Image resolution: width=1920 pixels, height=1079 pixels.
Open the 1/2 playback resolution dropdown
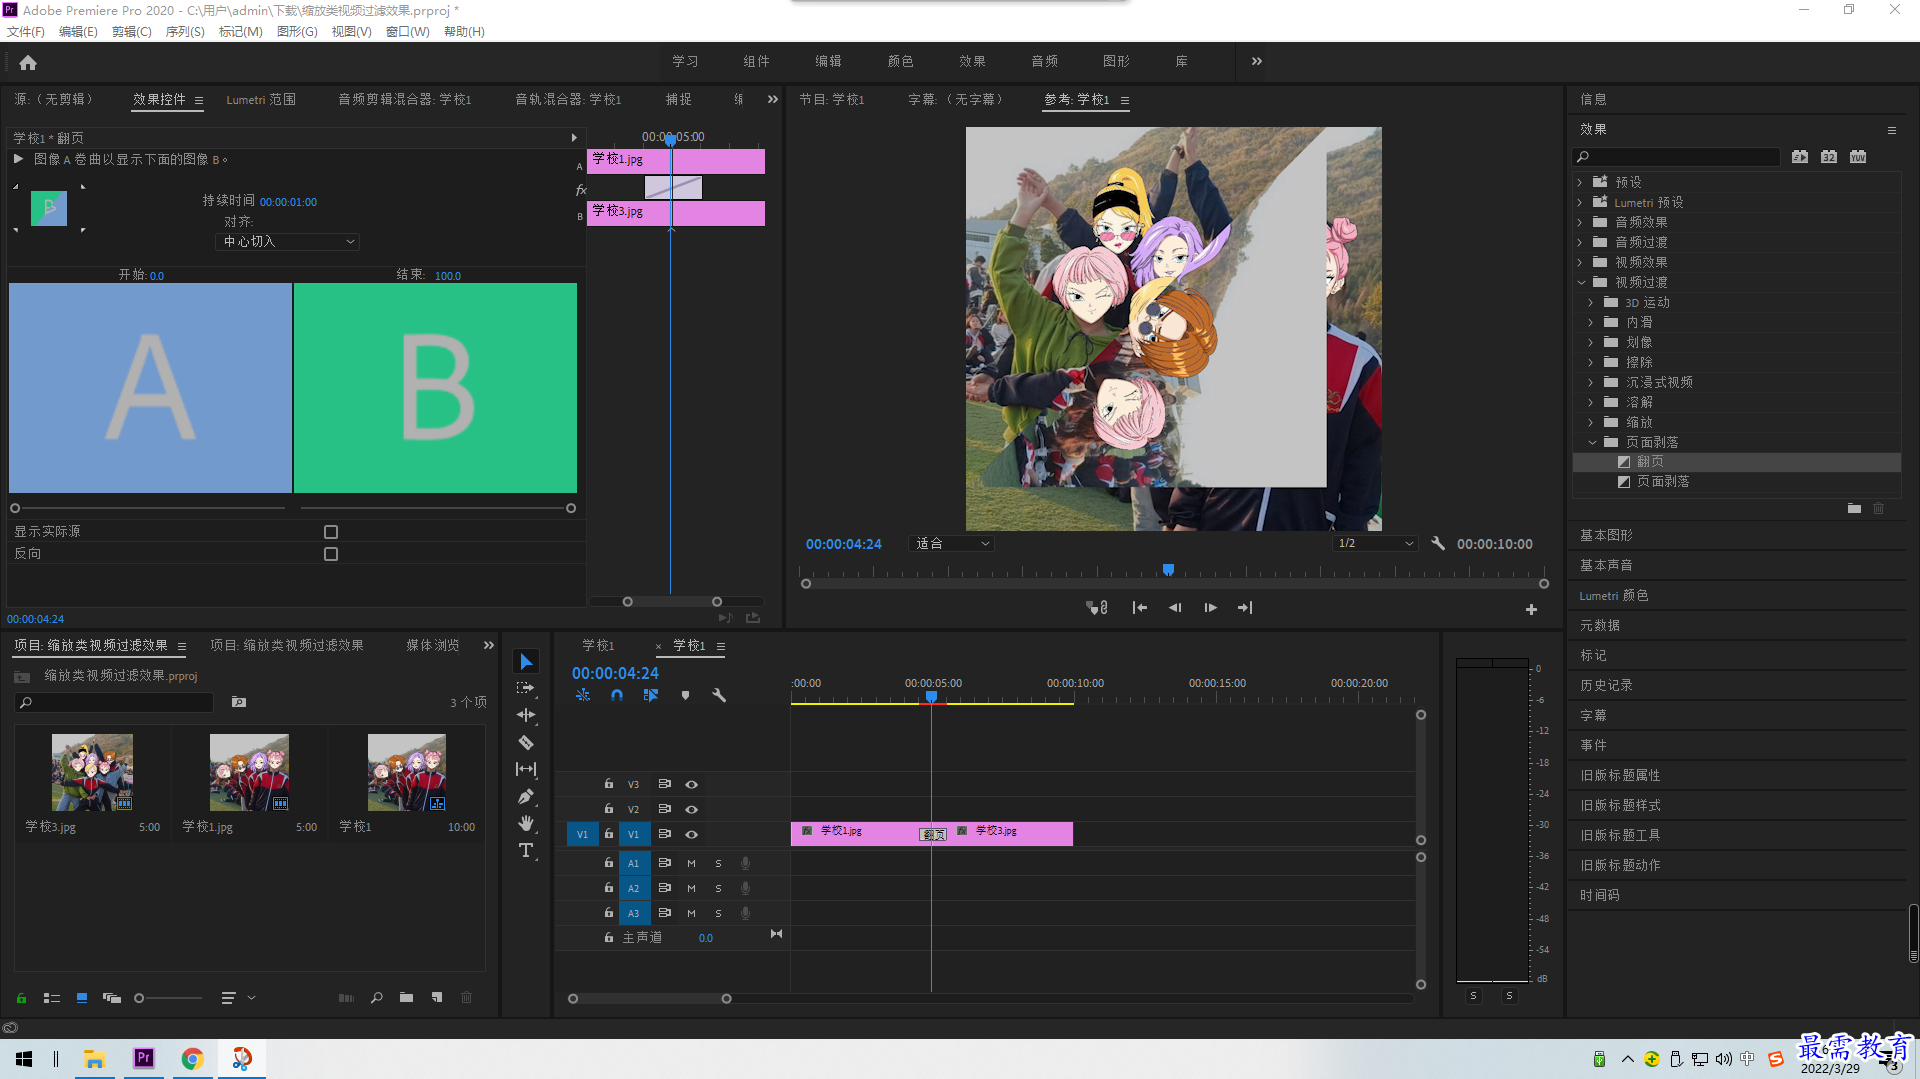(x=1376, y=543)
